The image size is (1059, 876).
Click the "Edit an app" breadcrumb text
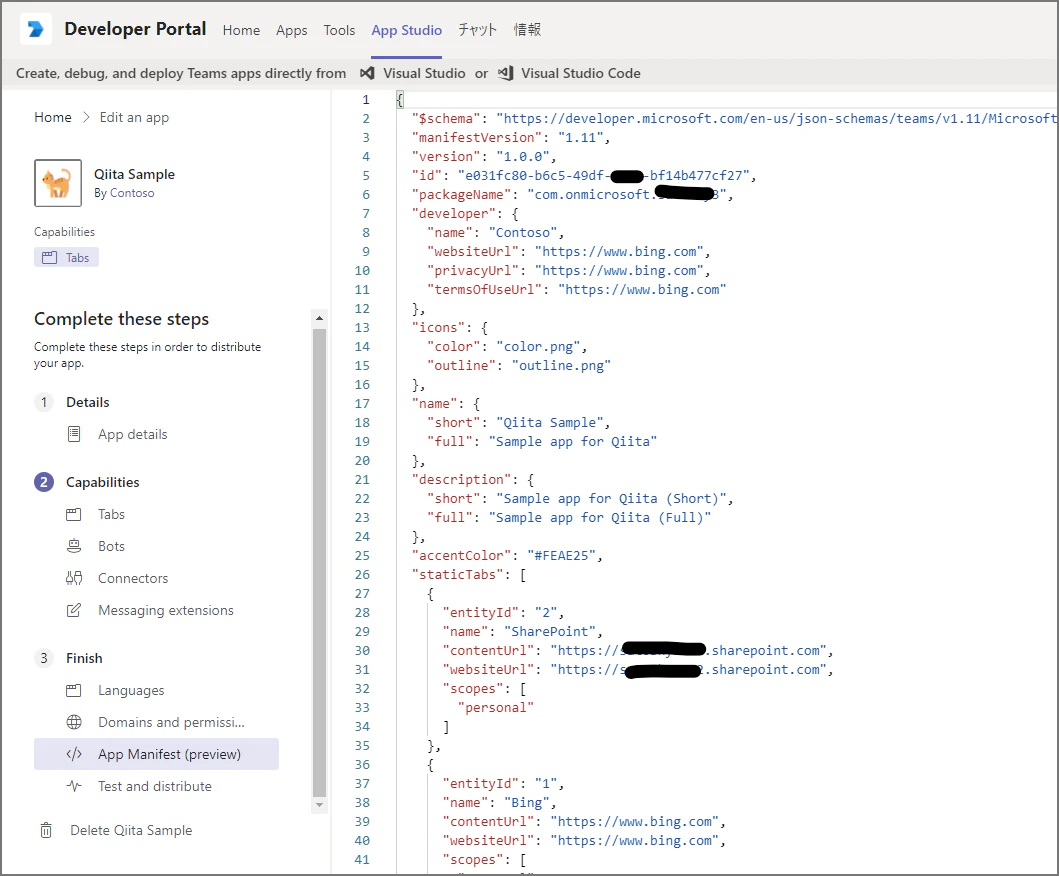(x=134, y=118)
